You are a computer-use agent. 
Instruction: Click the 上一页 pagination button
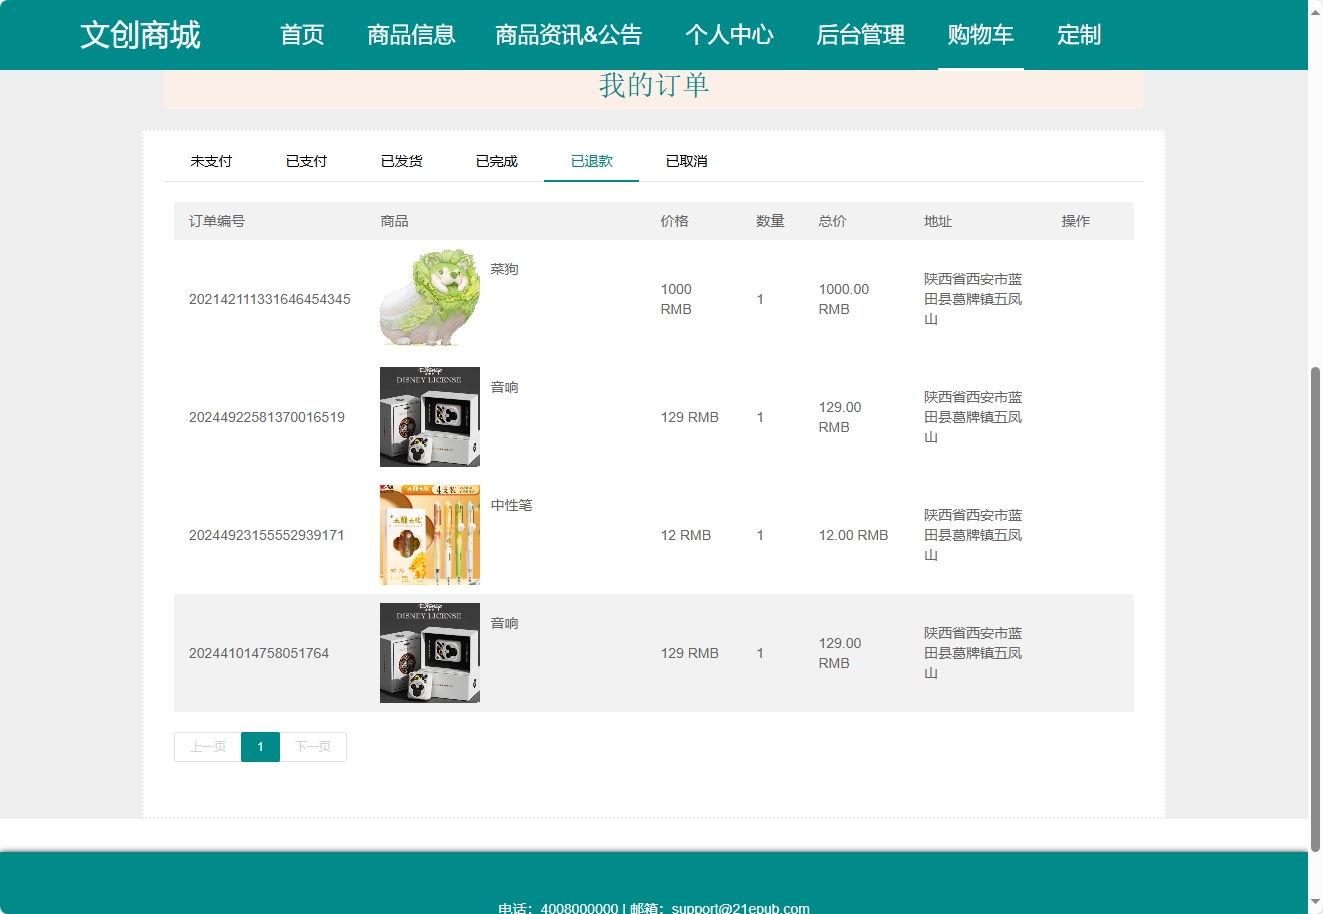pos(207,746)
